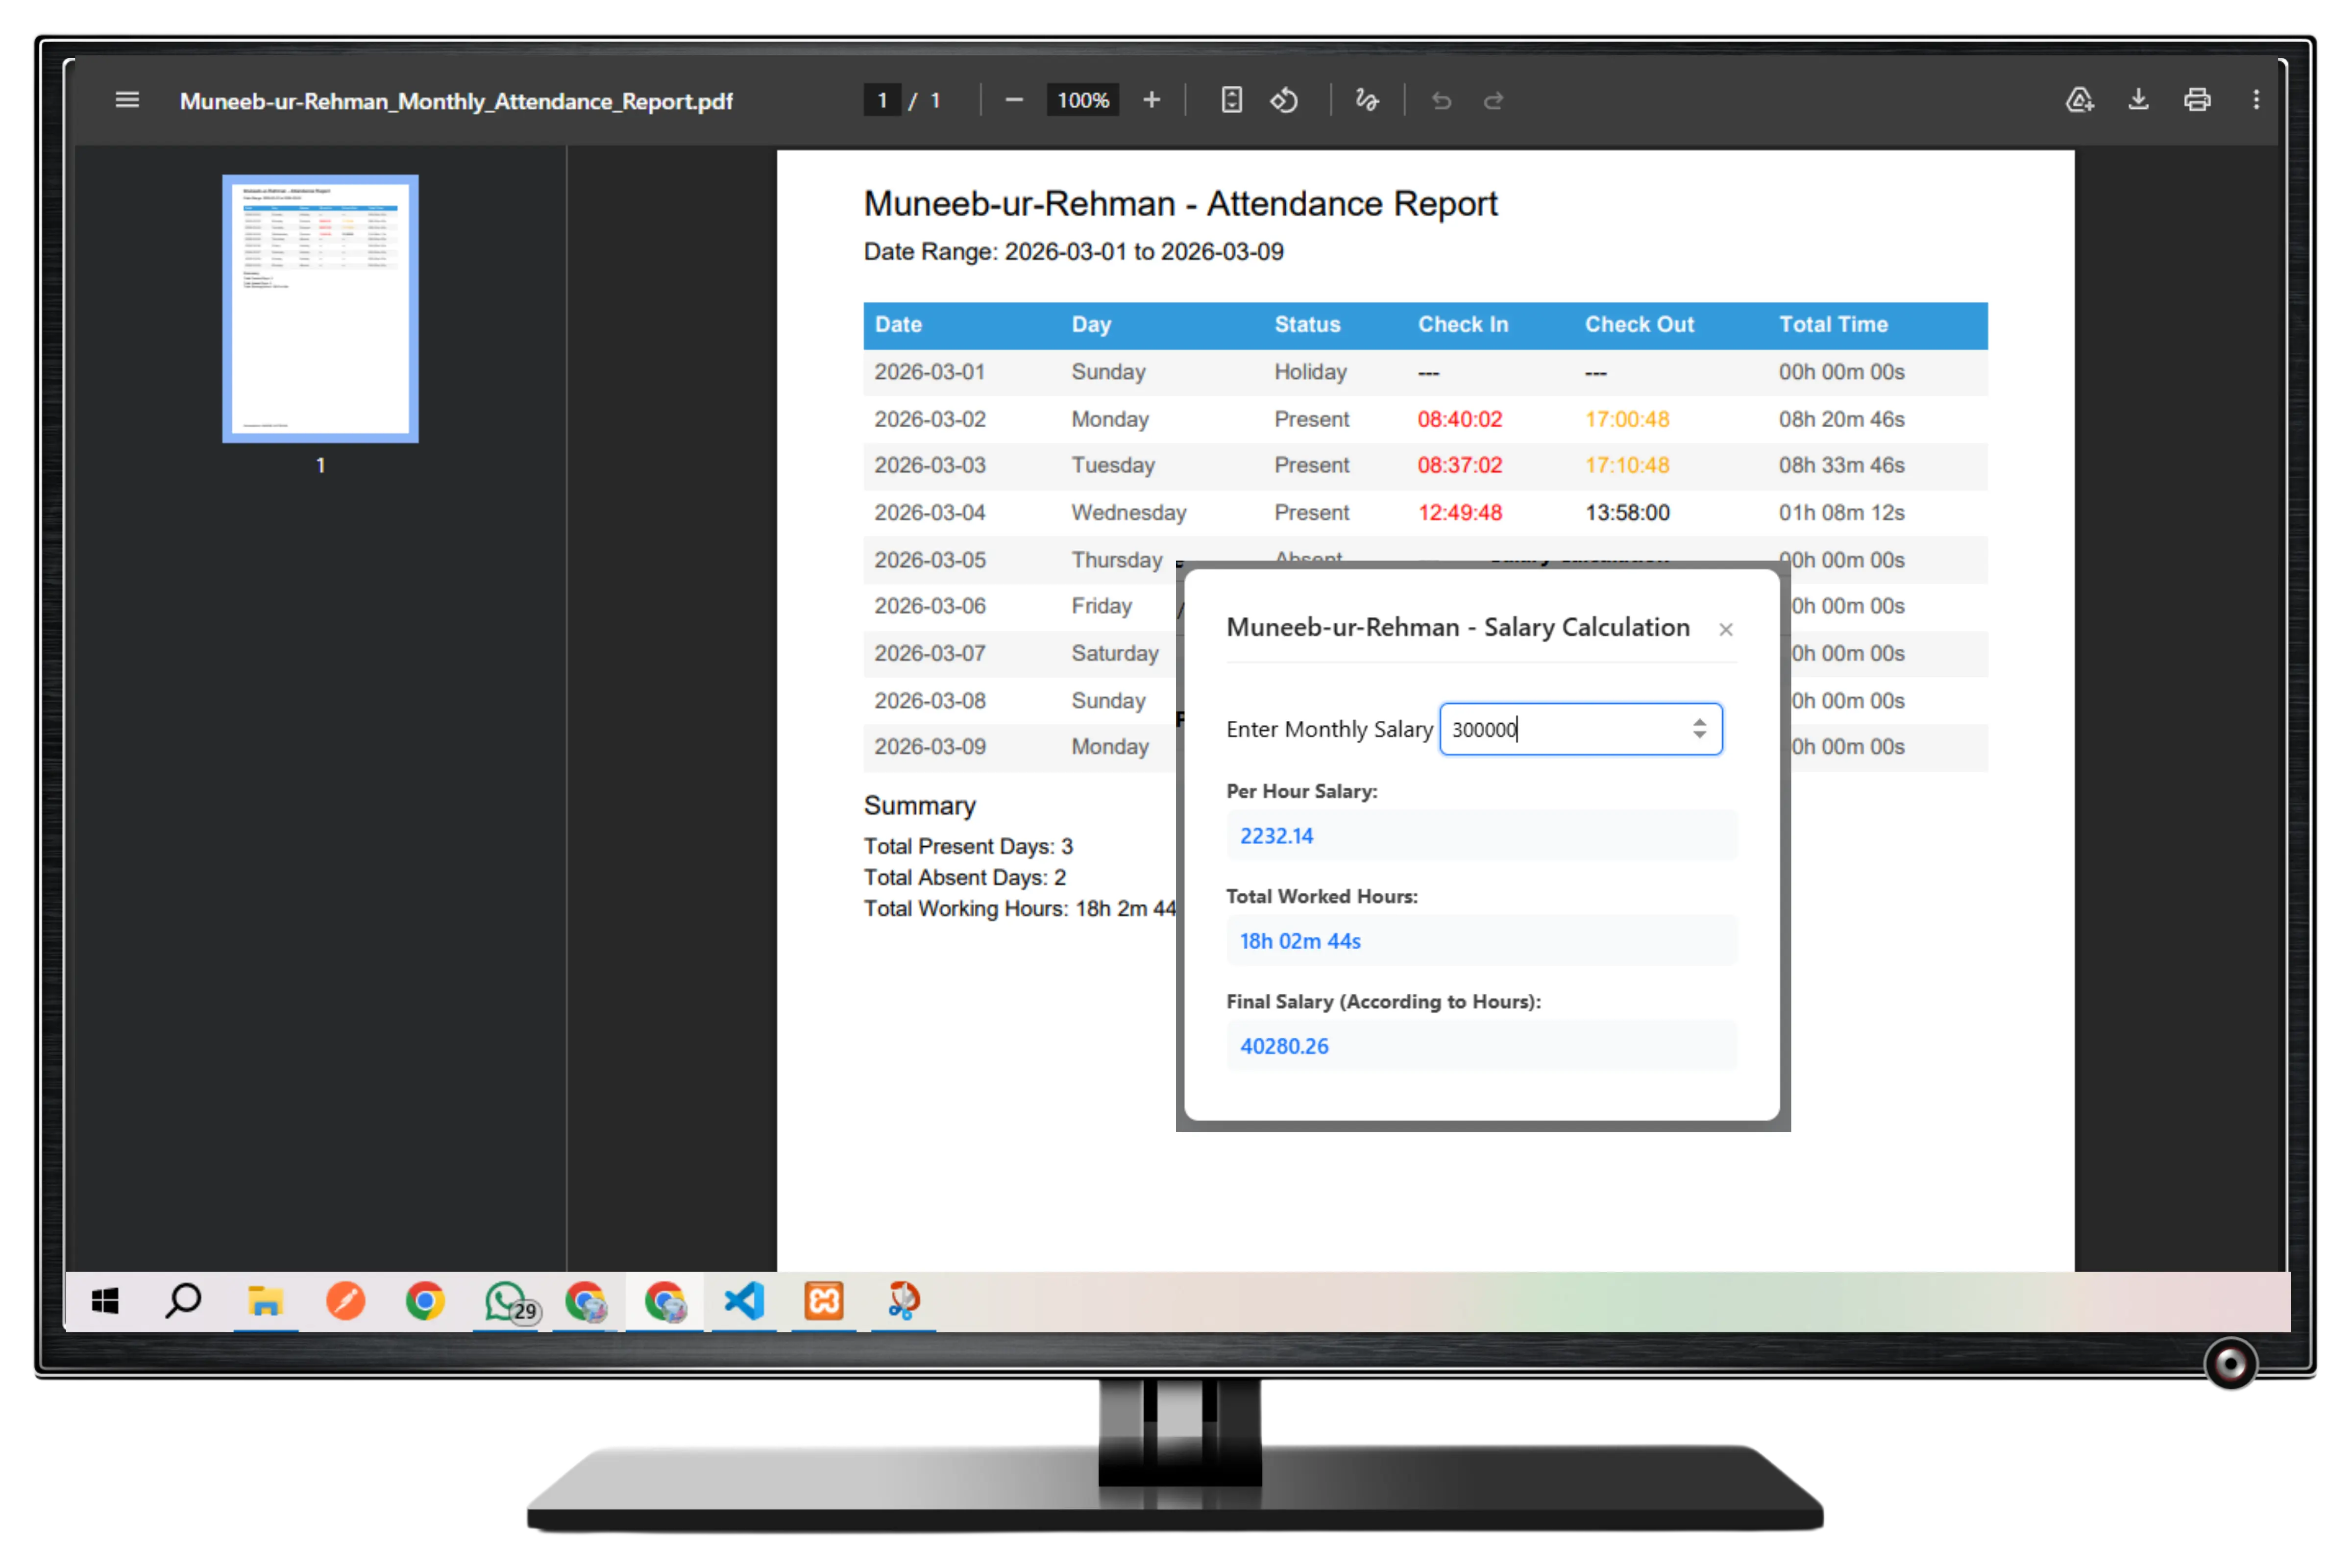2352x1568 pixels.
Task: Select the draw annotation tool
Action: coord(1366,100)
